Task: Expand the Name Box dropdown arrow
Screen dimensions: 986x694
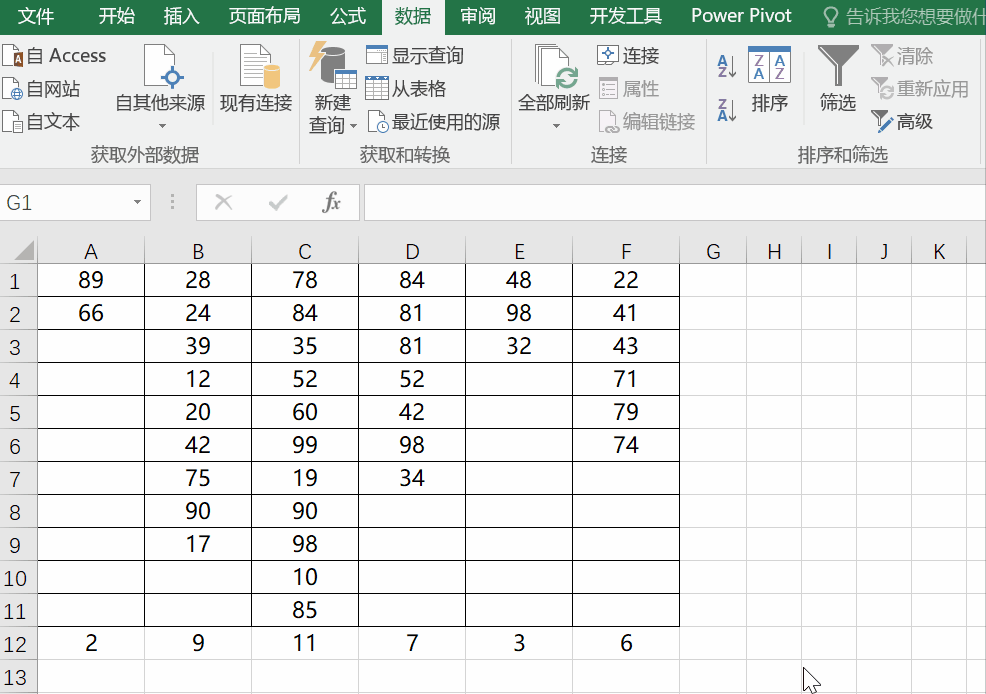Action: click(x=137, y=202)
